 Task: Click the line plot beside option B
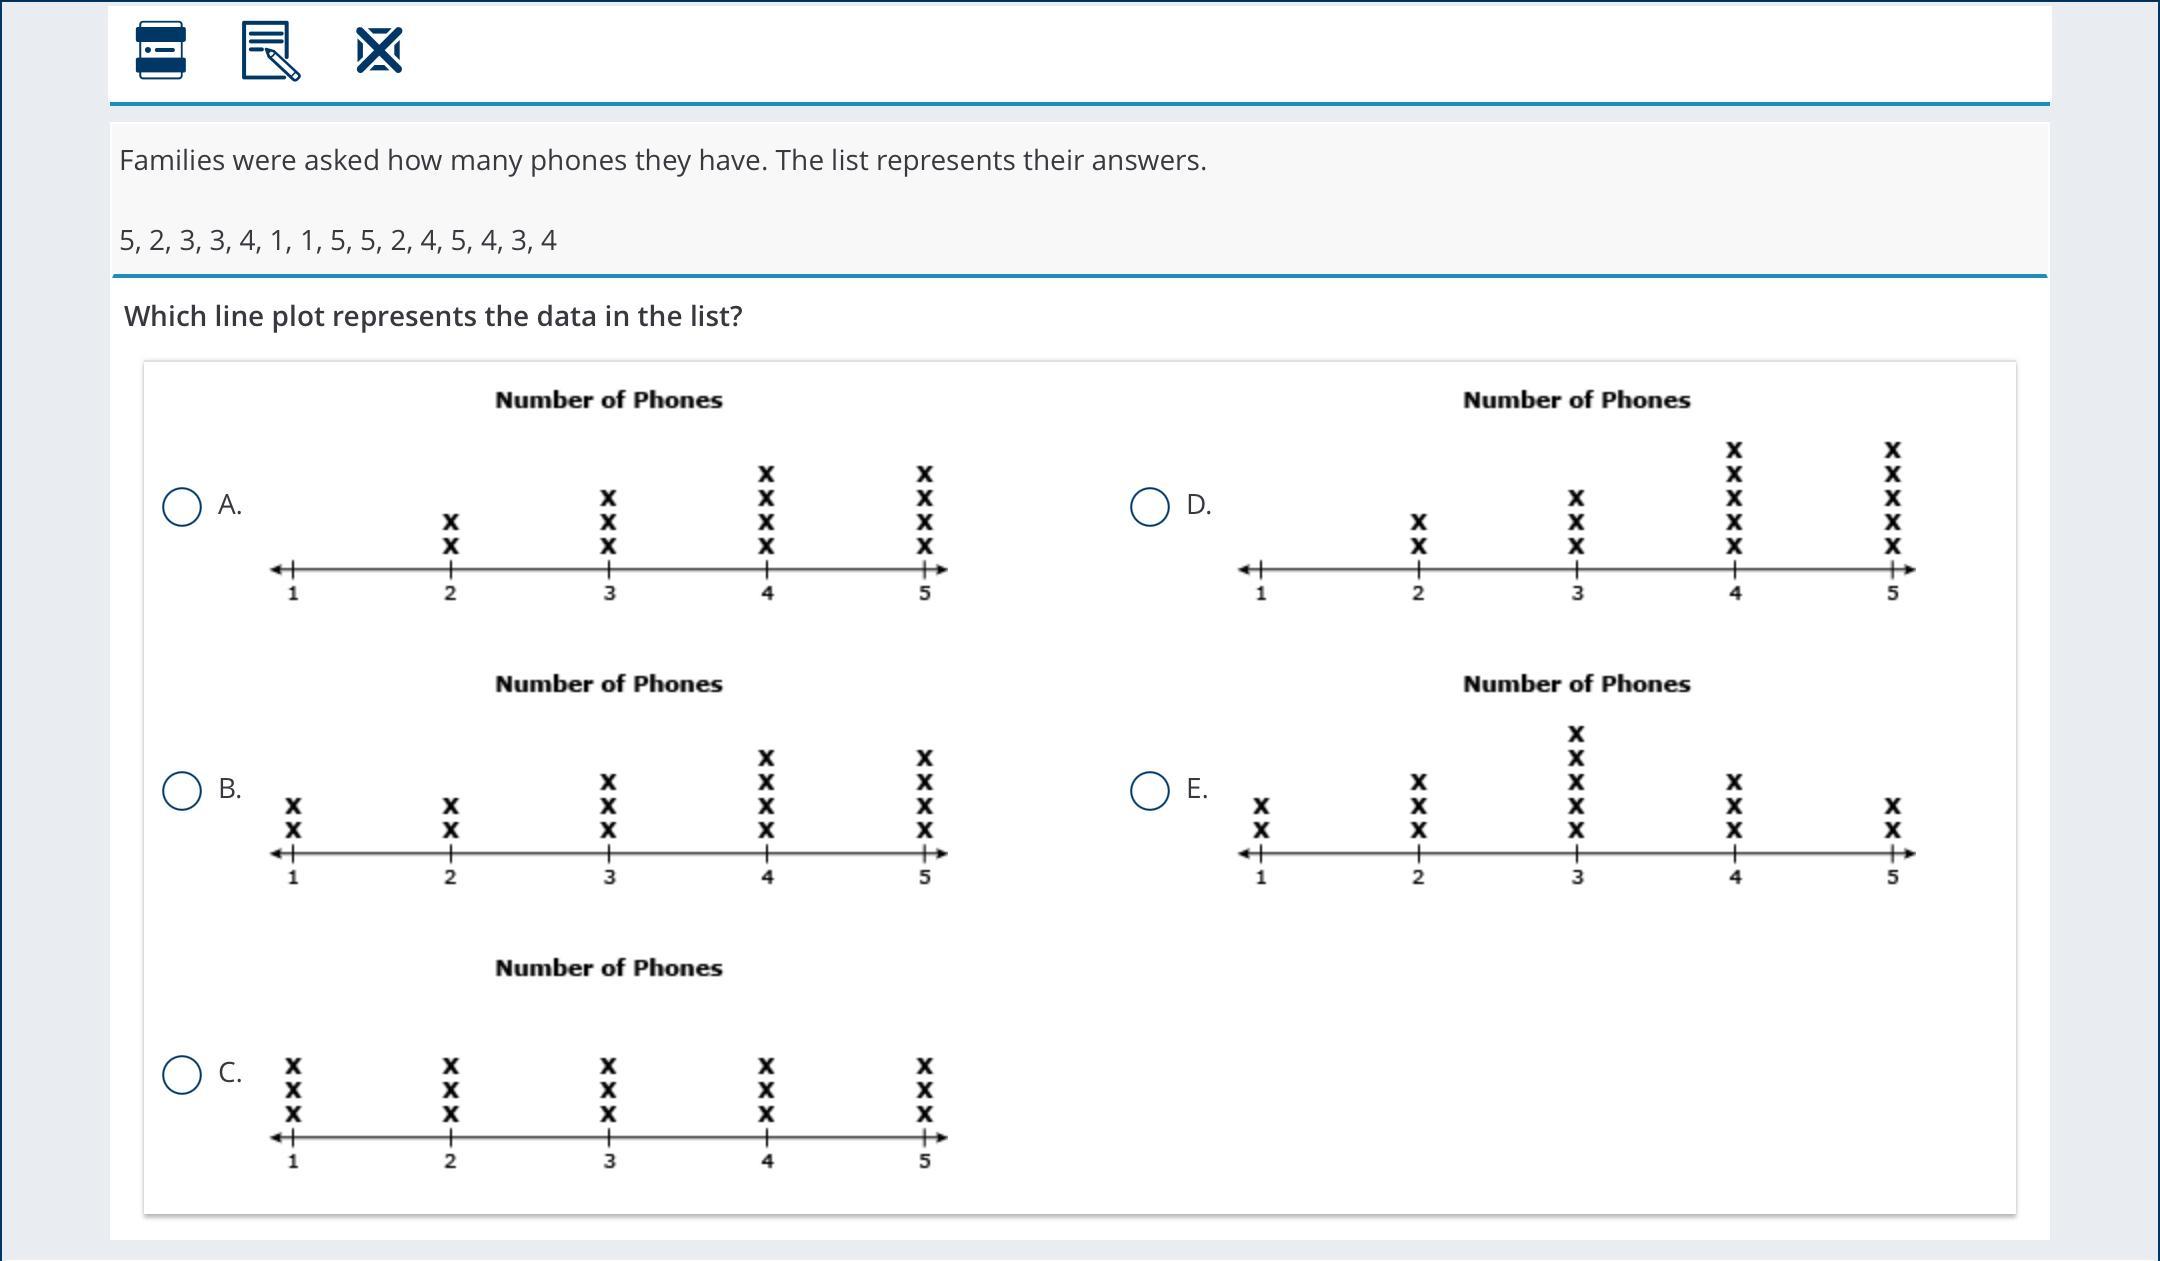coord(608,785)
